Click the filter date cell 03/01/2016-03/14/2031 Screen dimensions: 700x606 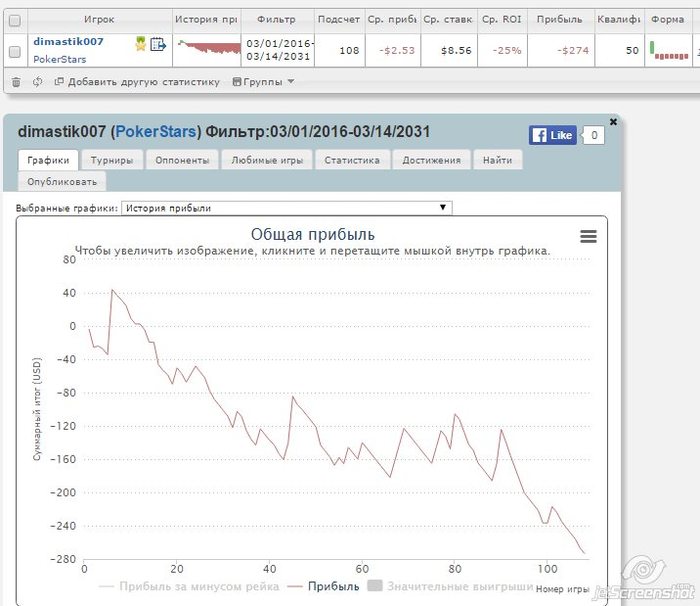[x=278, y=50]
